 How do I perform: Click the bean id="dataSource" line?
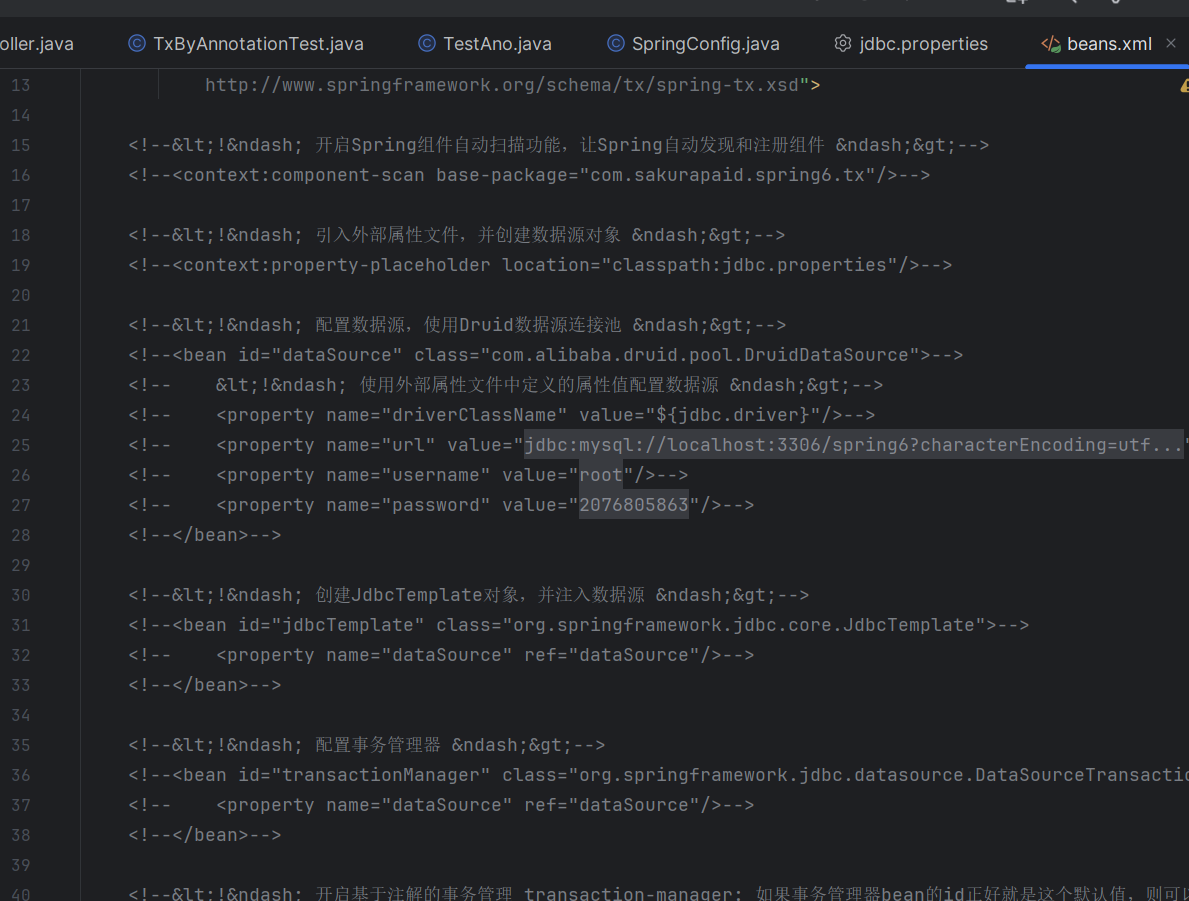coord(546,355)
